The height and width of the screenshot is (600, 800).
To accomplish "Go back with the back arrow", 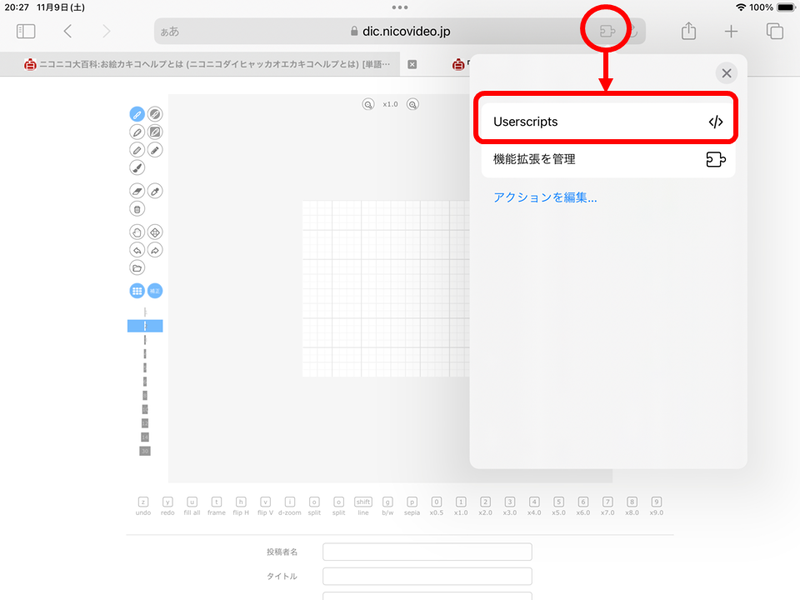I will coord(67,31).
